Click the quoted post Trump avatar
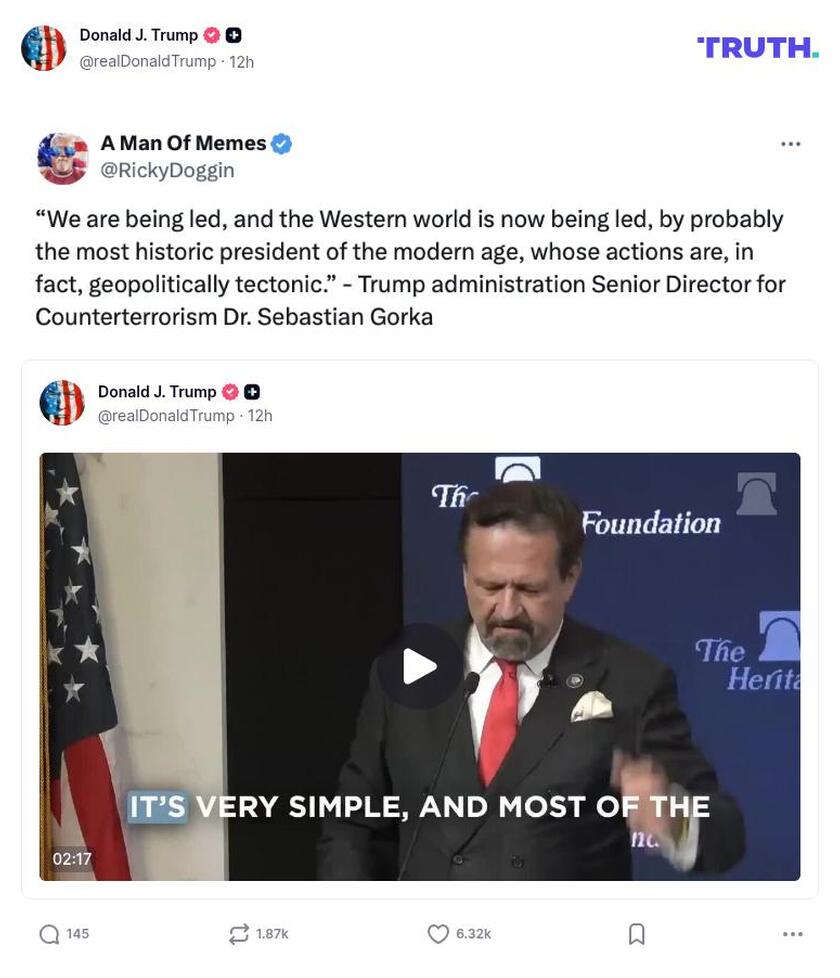This screenshot has width=840, height=978. tap(62, 403)
